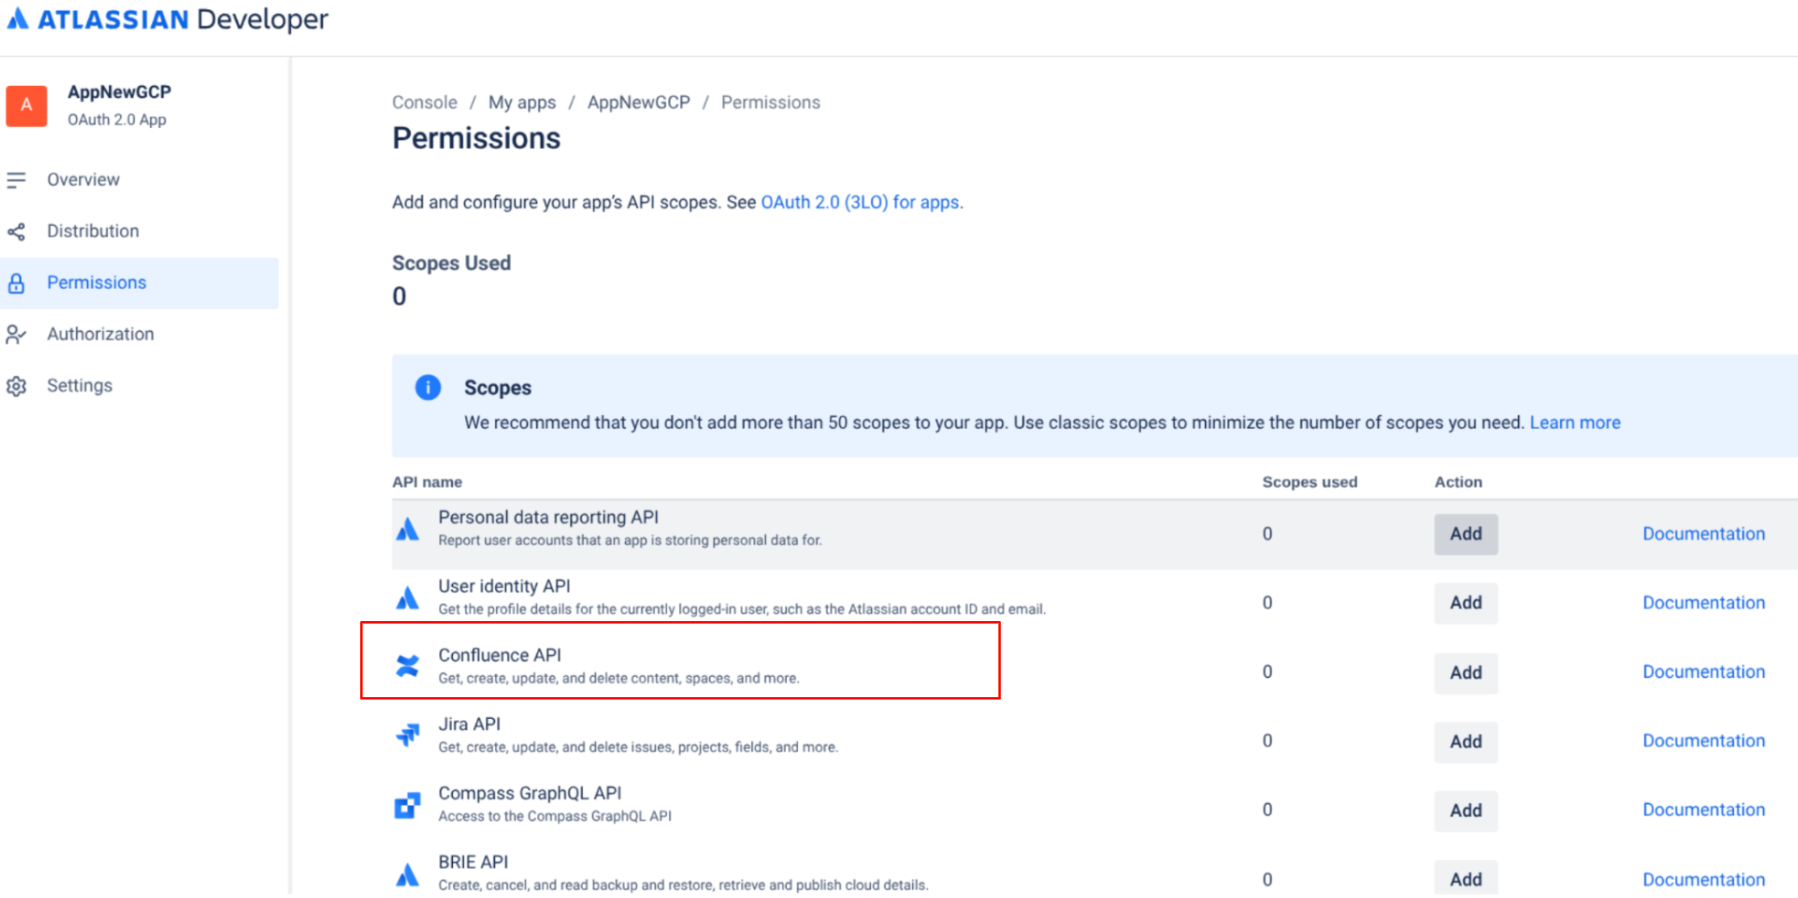The height and width of the screenshot is (898, 1798).
Task: Click the Scopes used column header
Action: click(1310, 482)
